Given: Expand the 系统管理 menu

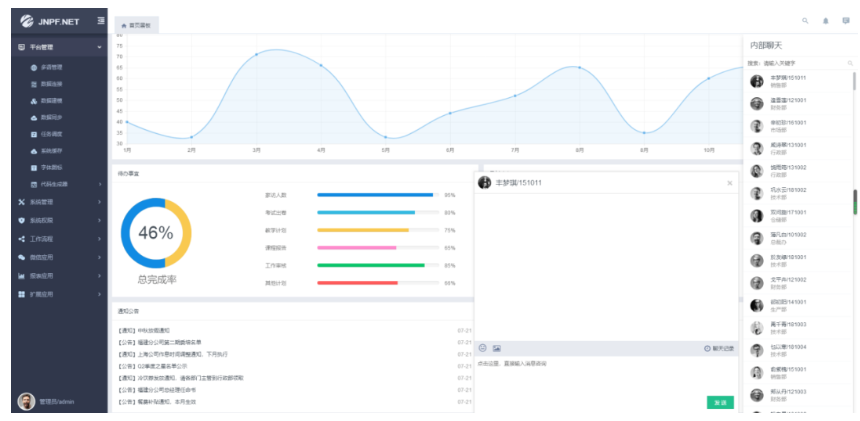Looking at the screenshot, I should [x=60, y=201].
